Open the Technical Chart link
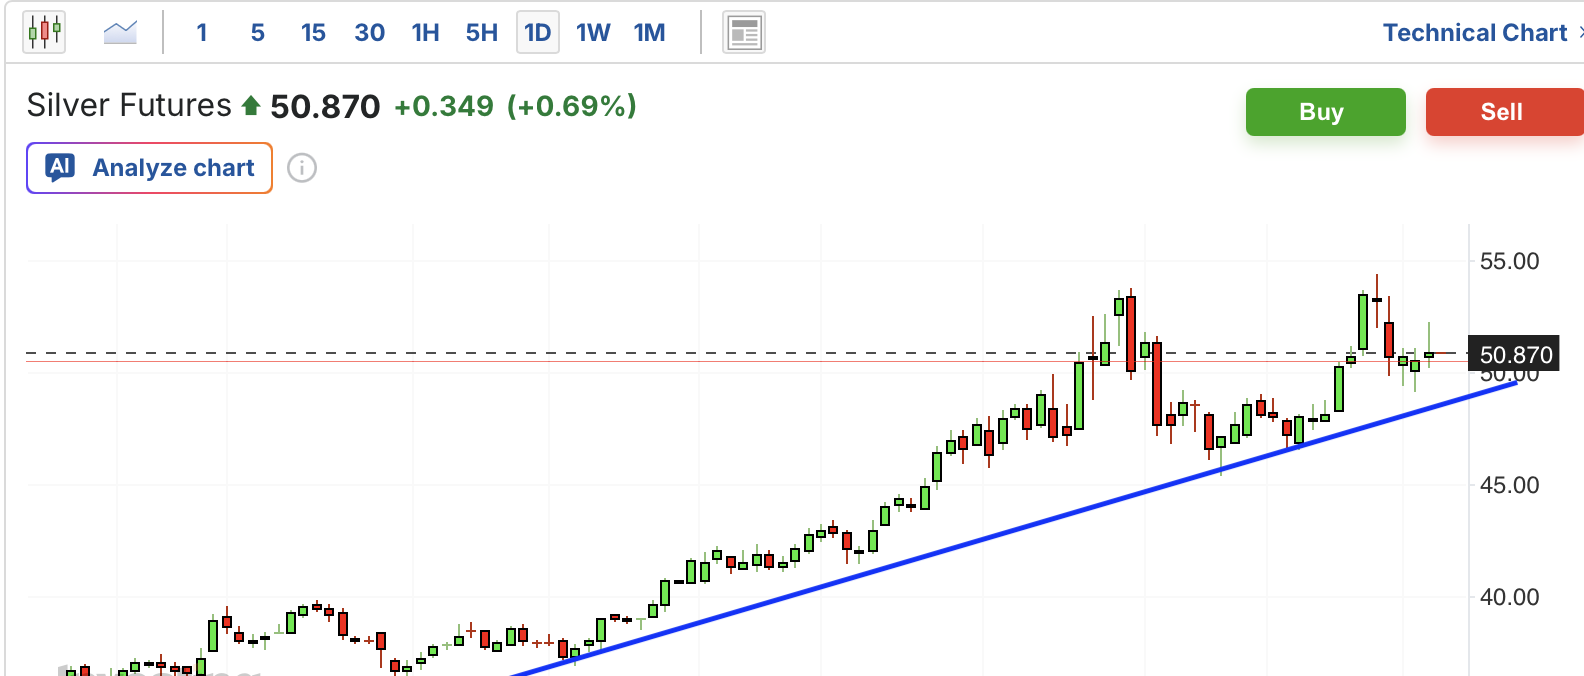This screenshot has width=1584, height=676. point(1475,33)
